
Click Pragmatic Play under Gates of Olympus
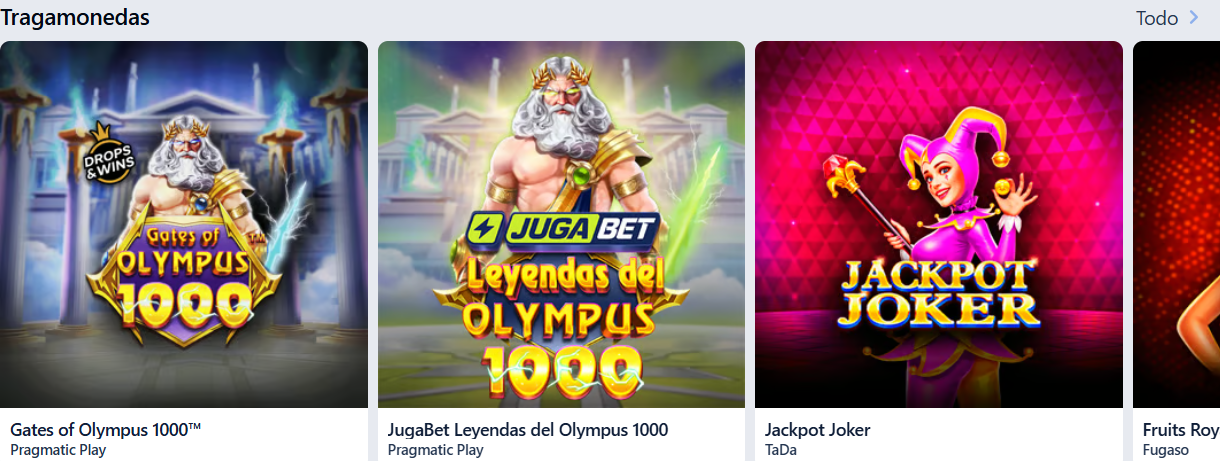click(58, 450)
